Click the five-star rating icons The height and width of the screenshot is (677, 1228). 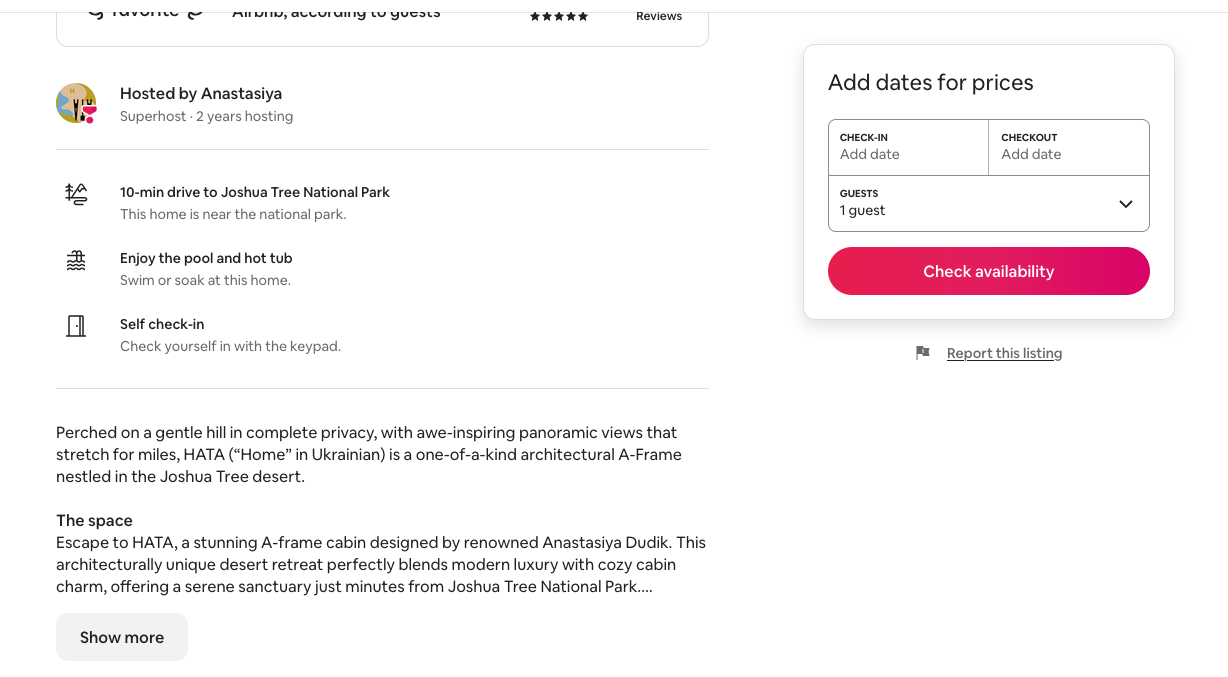coord(559,17)
